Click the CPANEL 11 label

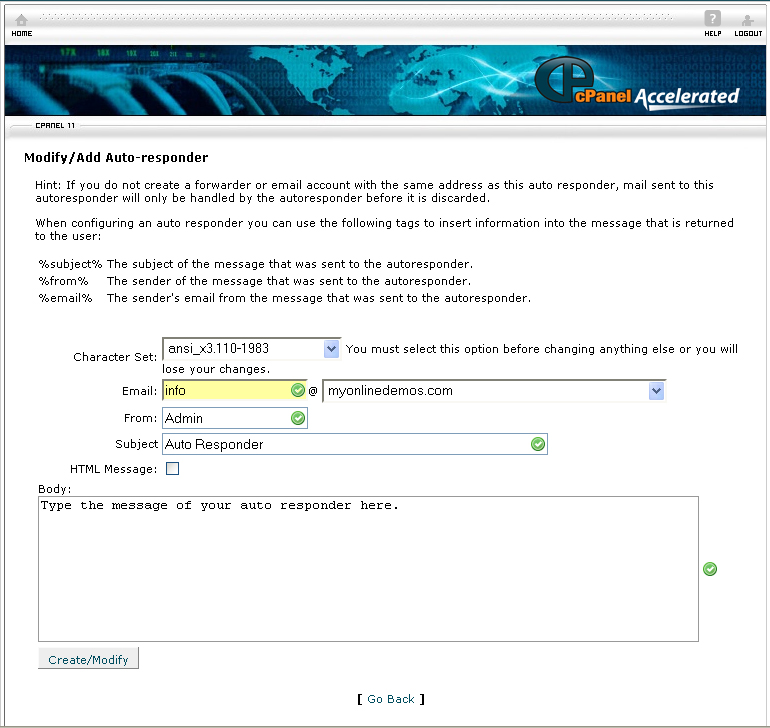pyautogui.click(x=55, y=126)
